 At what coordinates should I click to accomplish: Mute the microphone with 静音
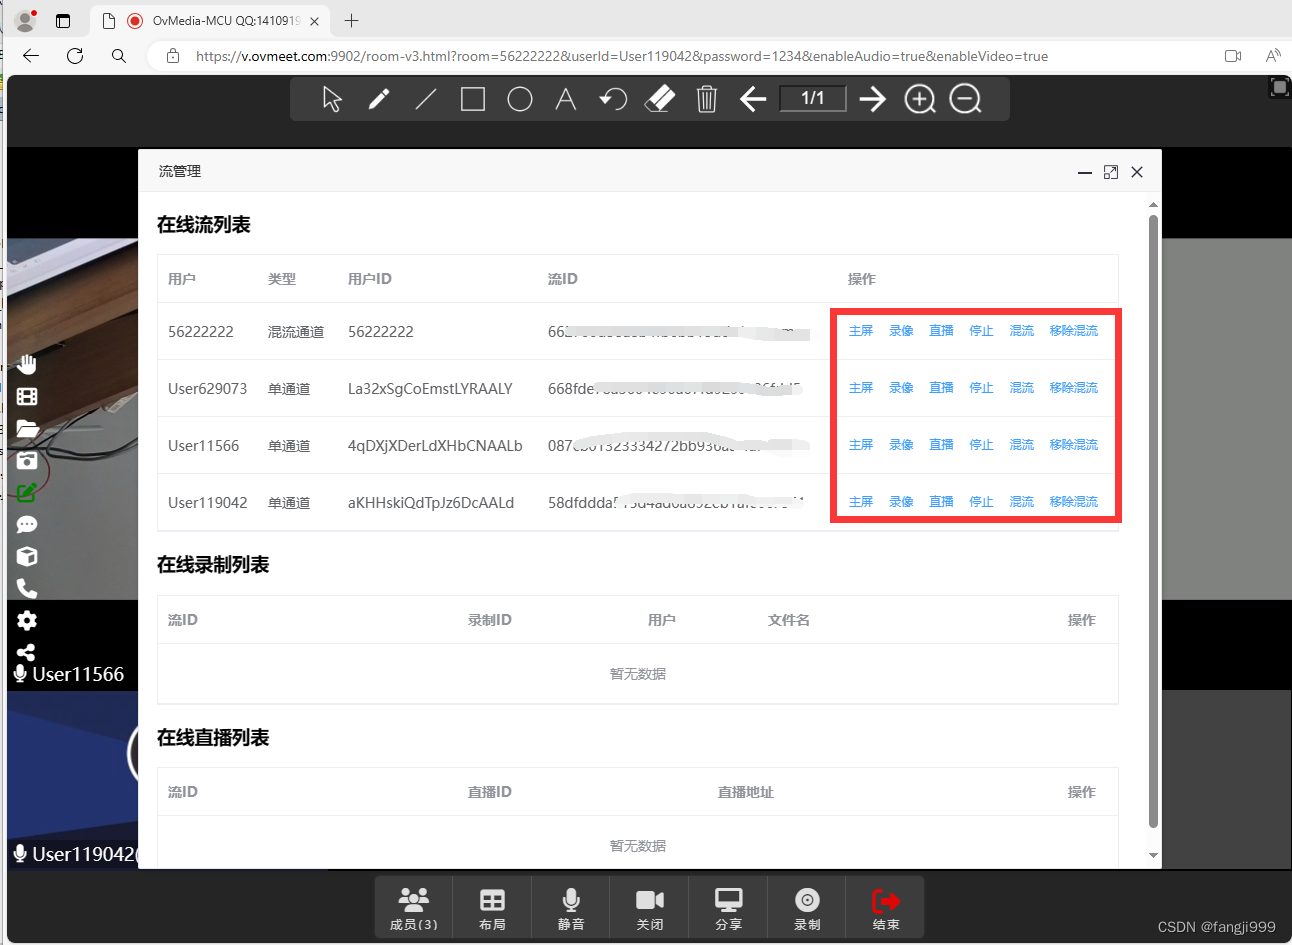tap(571, 907)
